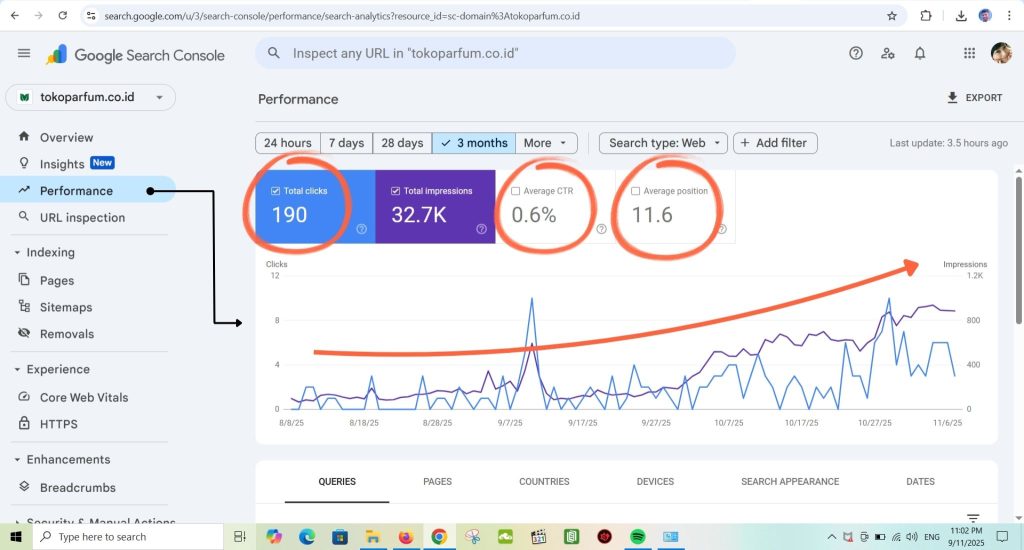Click the Inspect any URL search field

[500, 54]
